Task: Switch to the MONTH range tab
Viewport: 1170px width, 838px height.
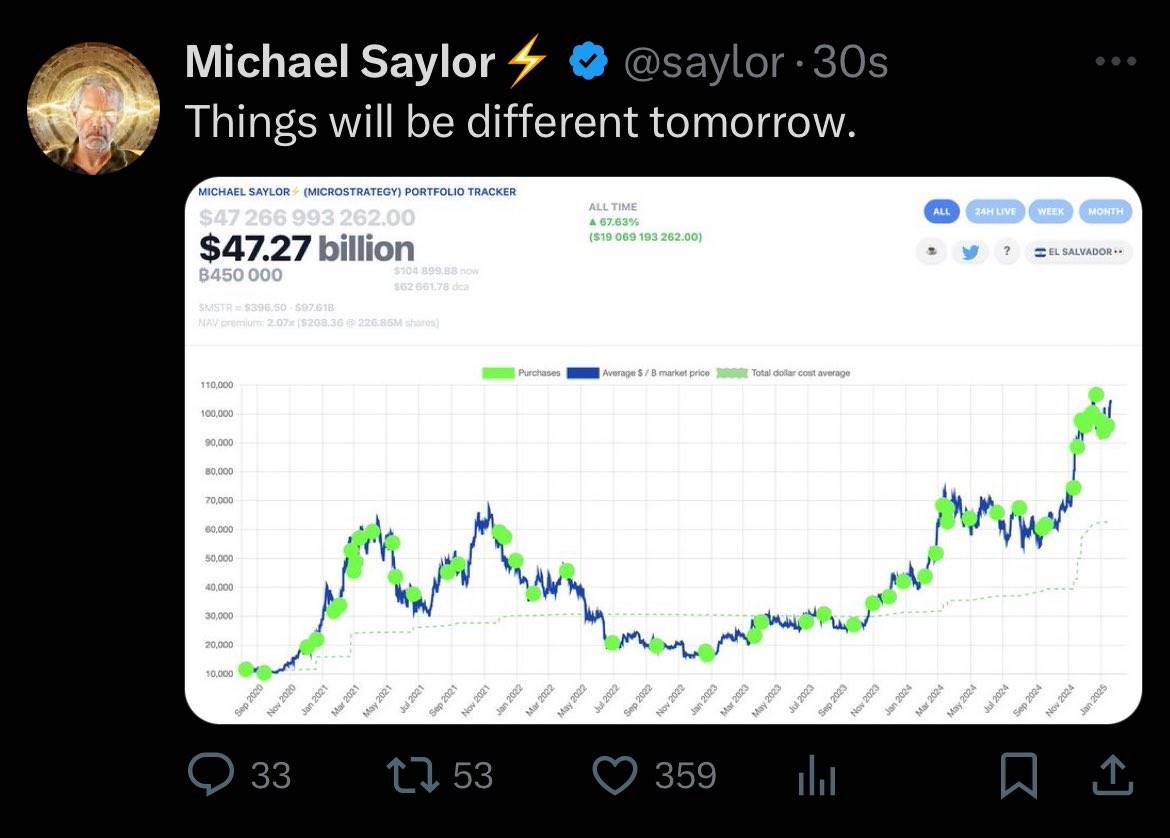Action: click(x=1105, y=211)
